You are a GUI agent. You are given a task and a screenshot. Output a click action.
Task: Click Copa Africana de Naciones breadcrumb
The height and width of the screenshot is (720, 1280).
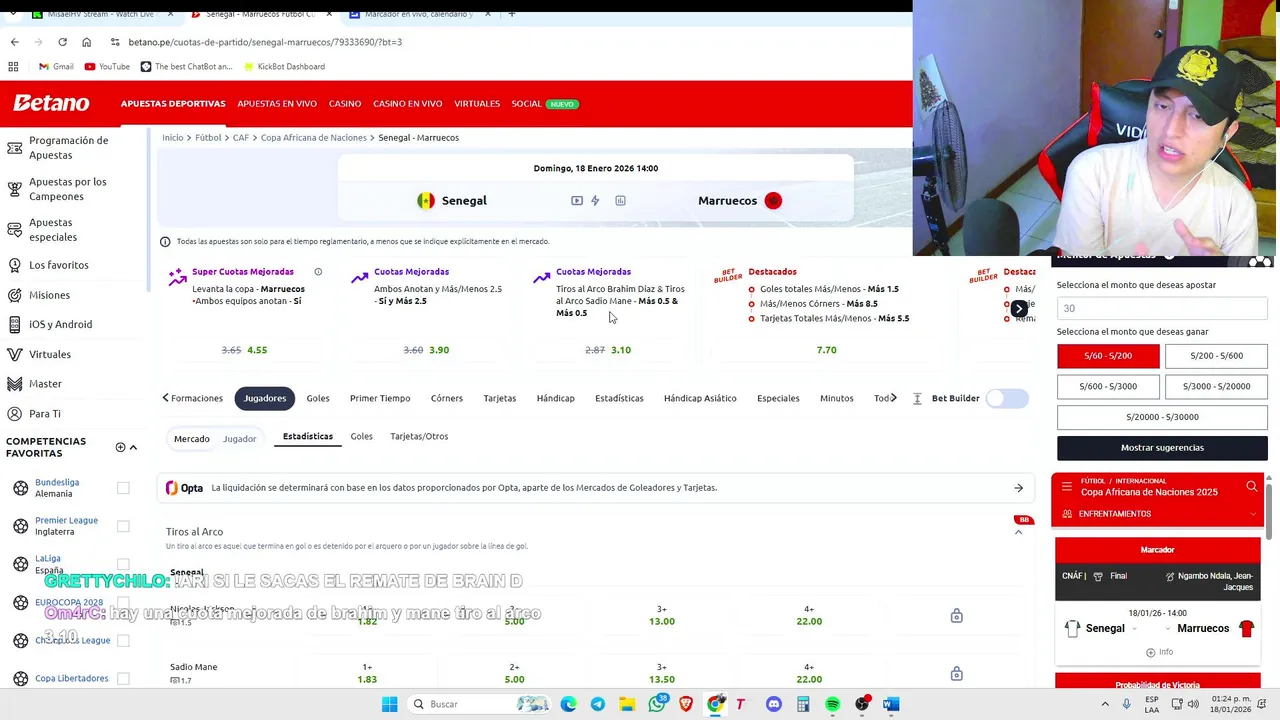click(314, 138)
